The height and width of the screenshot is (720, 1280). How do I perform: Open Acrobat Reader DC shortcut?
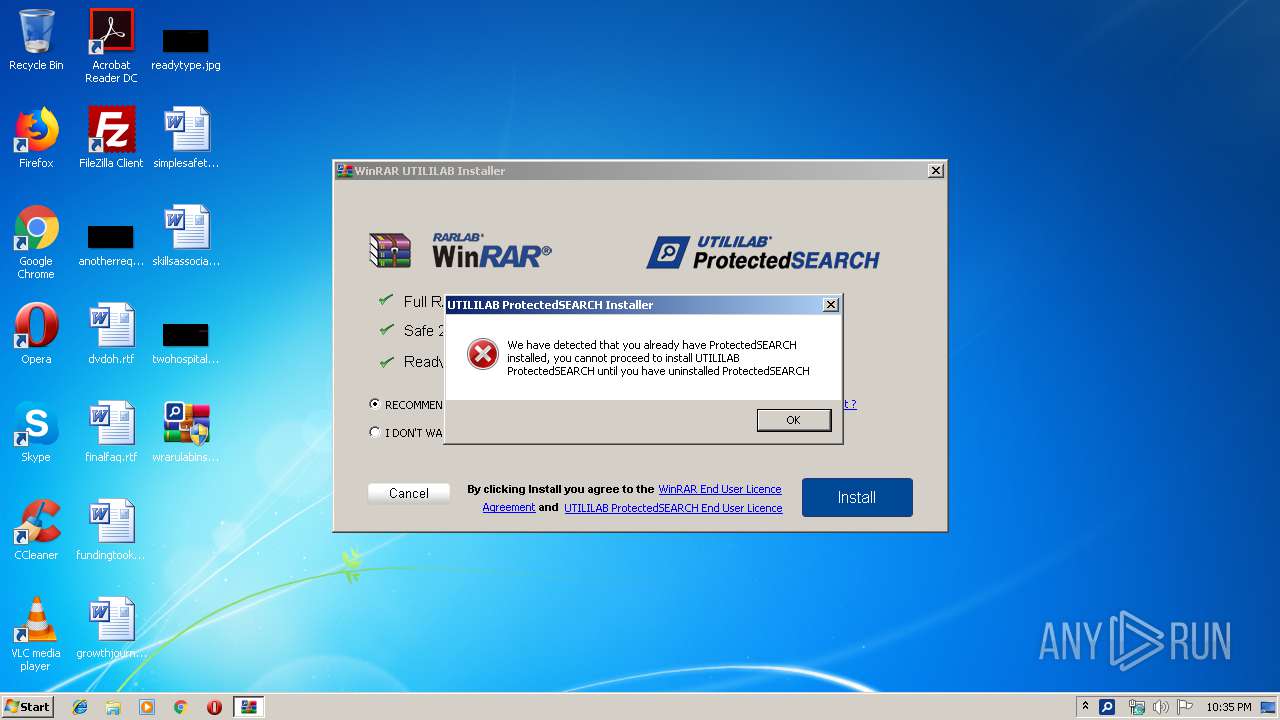pos(111,46)
